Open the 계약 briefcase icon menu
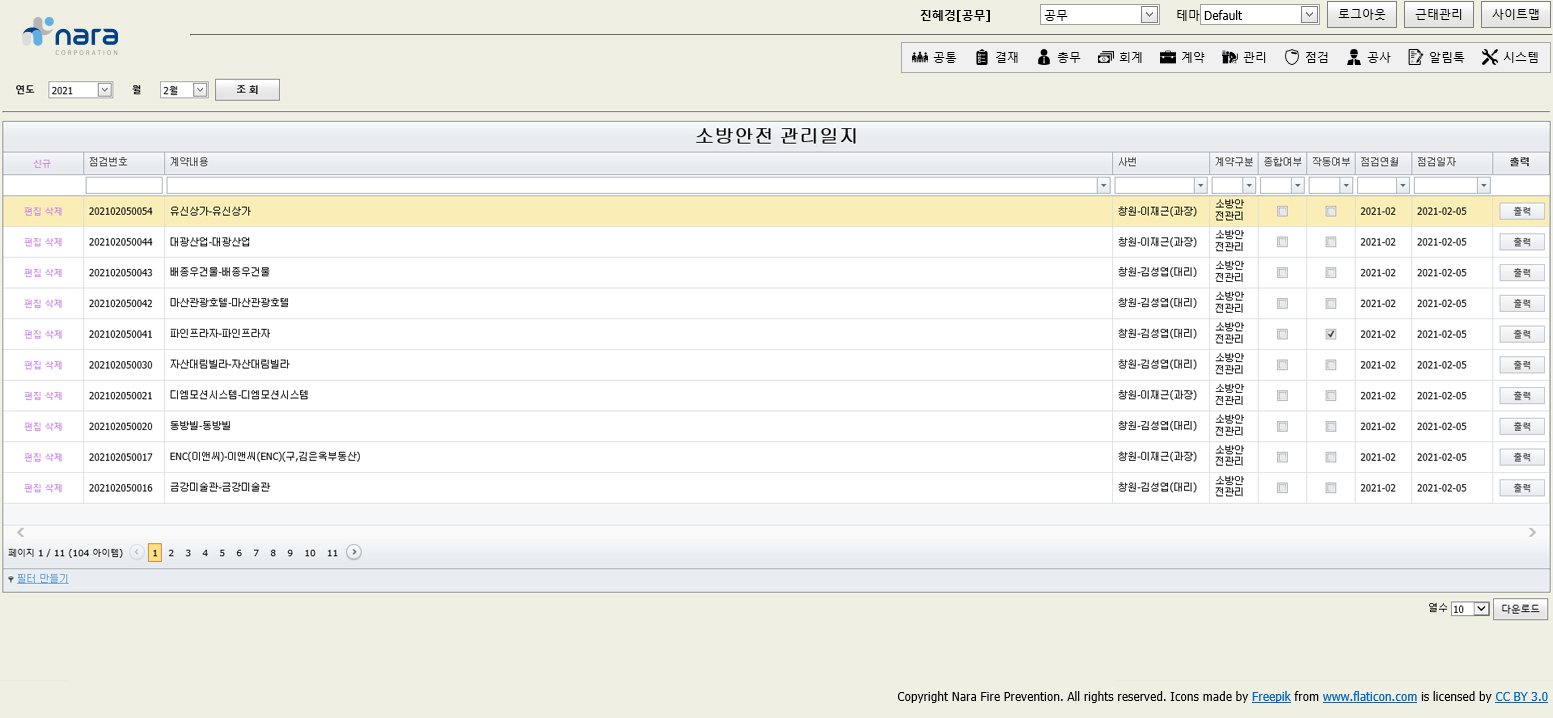 point(1167,58)
